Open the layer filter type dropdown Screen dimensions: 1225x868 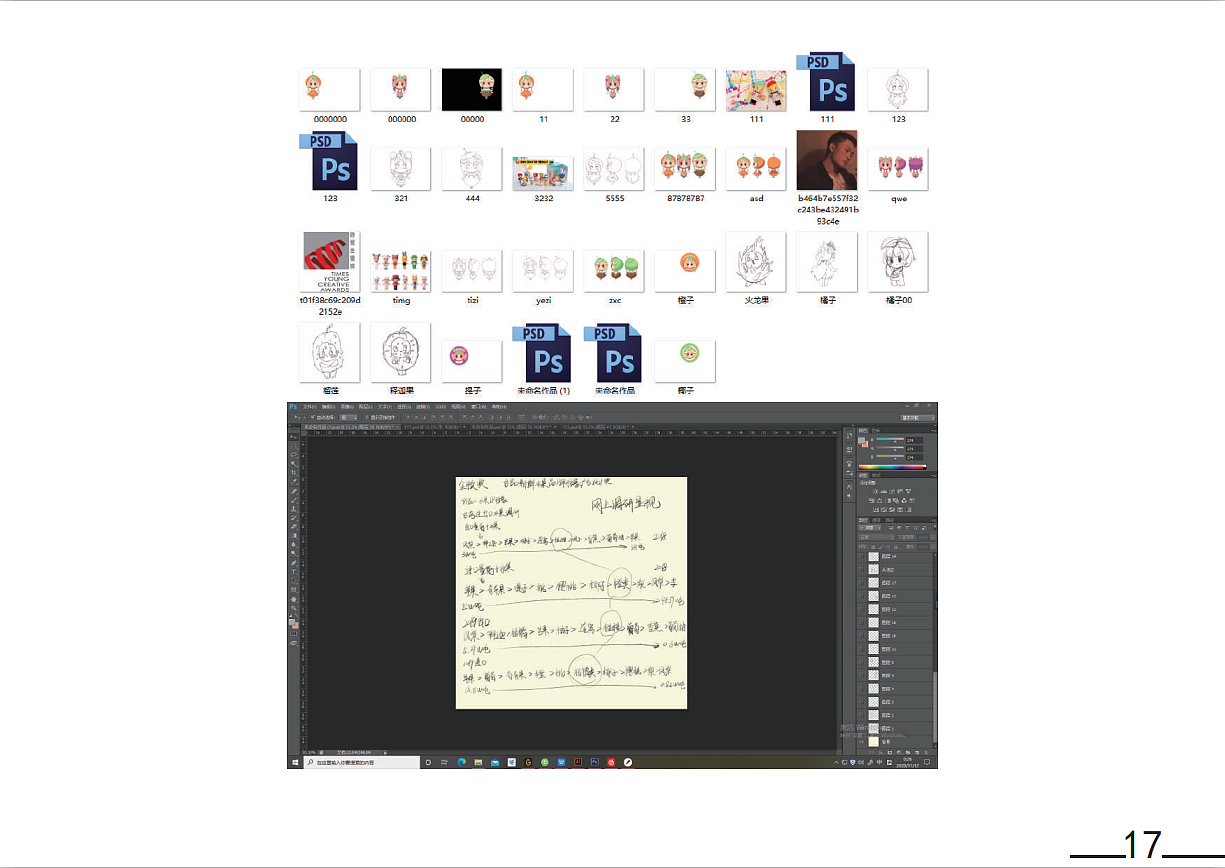(870, 527)
